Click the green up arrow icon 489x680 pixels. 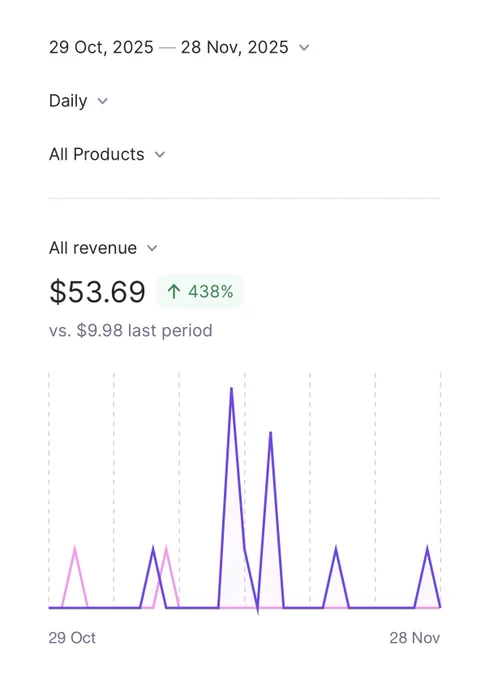click(174, 291)
